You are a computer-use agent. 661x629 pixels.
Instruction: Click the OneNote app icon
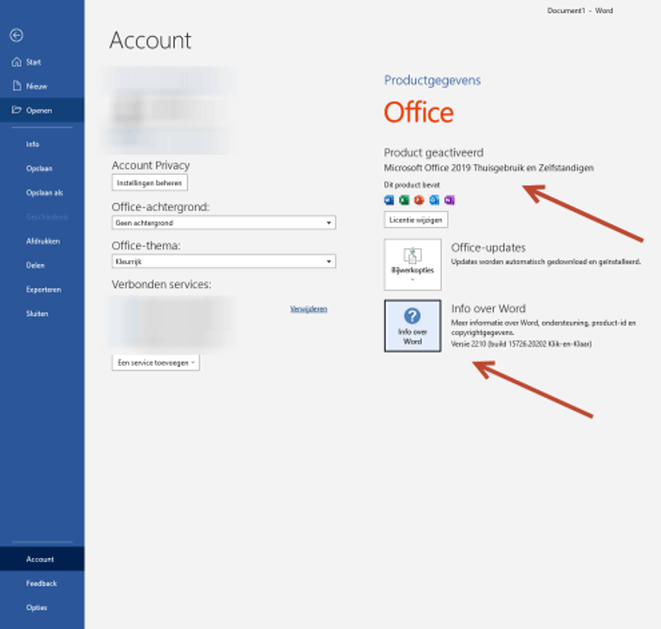(x=449, y=200)
